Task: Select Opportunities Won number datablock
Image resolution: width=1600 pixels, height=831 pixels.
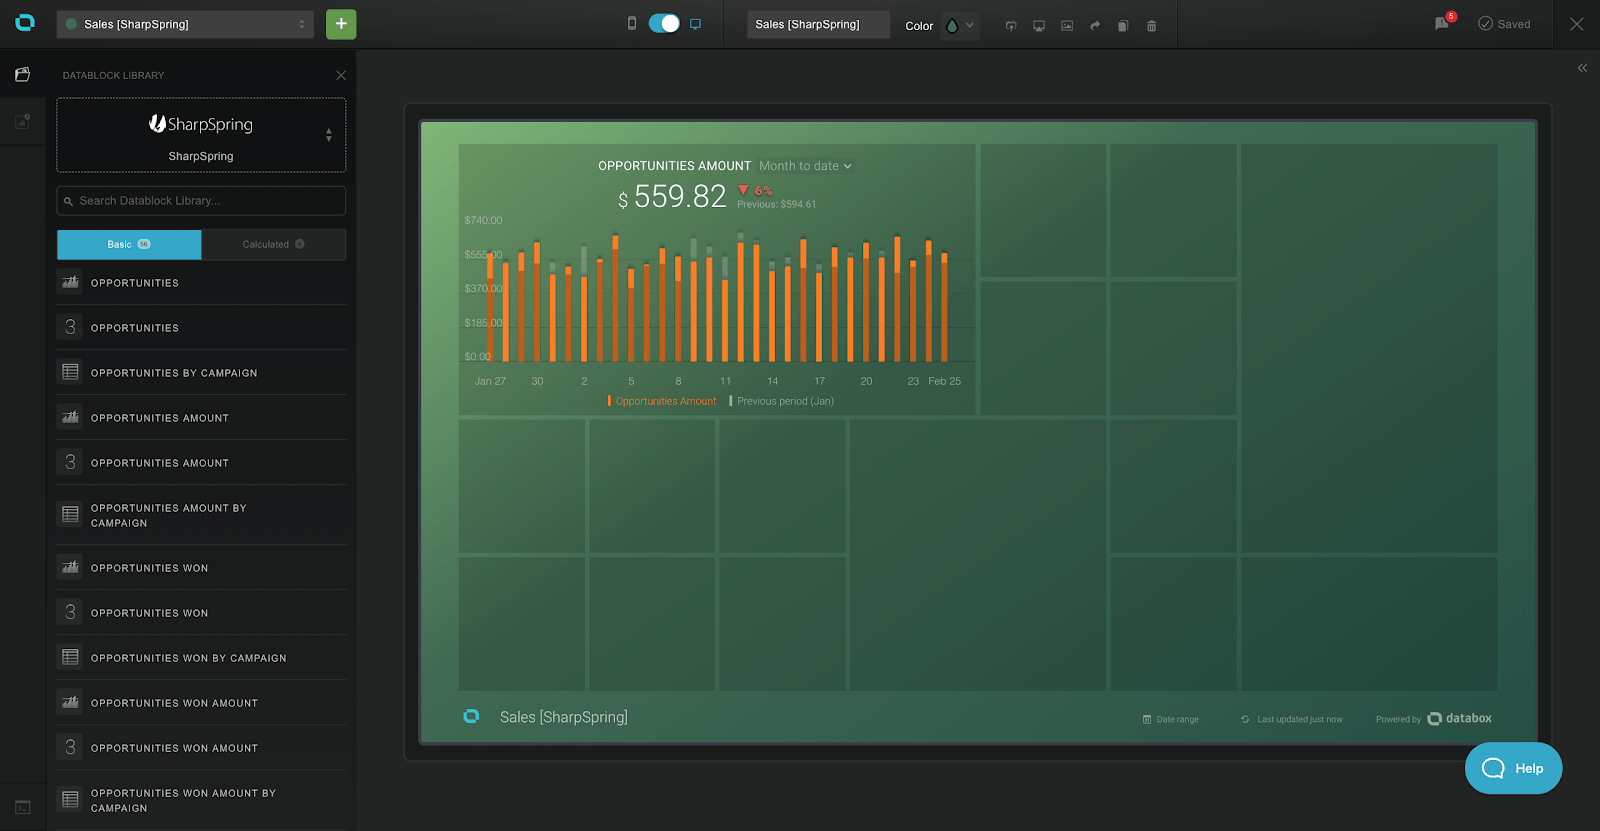Action: (201, 612)
